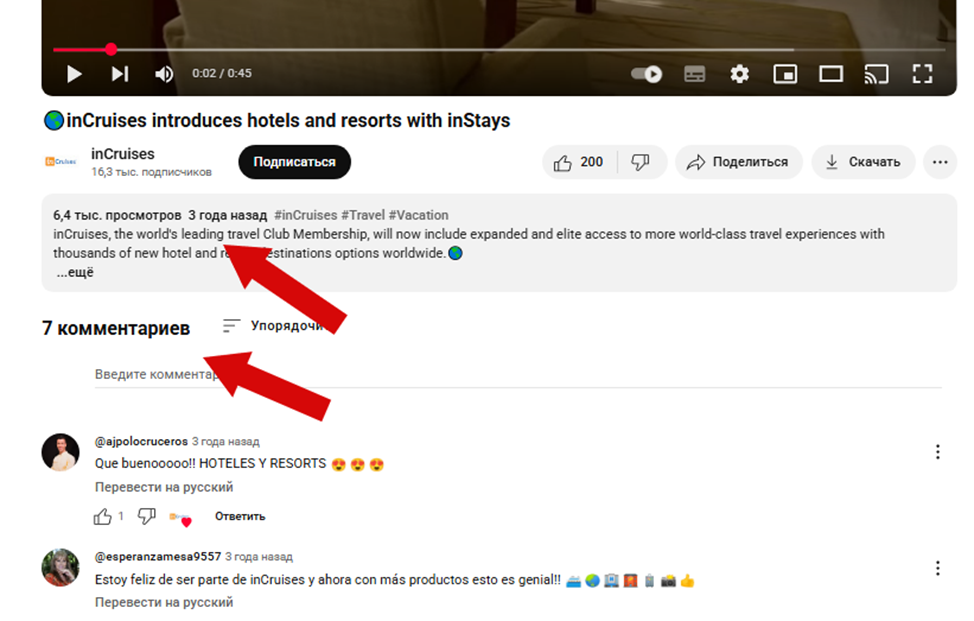The width and height of the screenshot is (974, 621).
Task: Like the ajpolocruceros comment
Action: click(x=102, y=517)
